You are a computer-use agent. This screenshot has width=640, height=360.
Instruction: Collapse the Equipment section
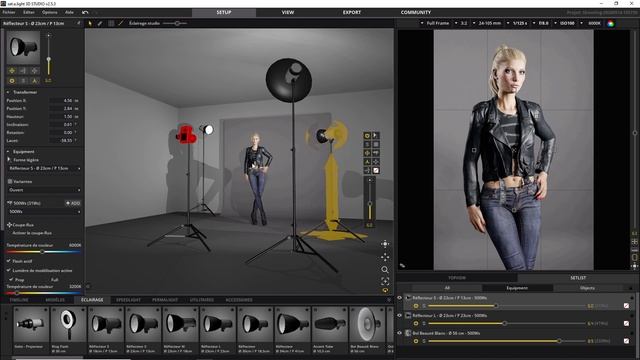tap(8, 151)
